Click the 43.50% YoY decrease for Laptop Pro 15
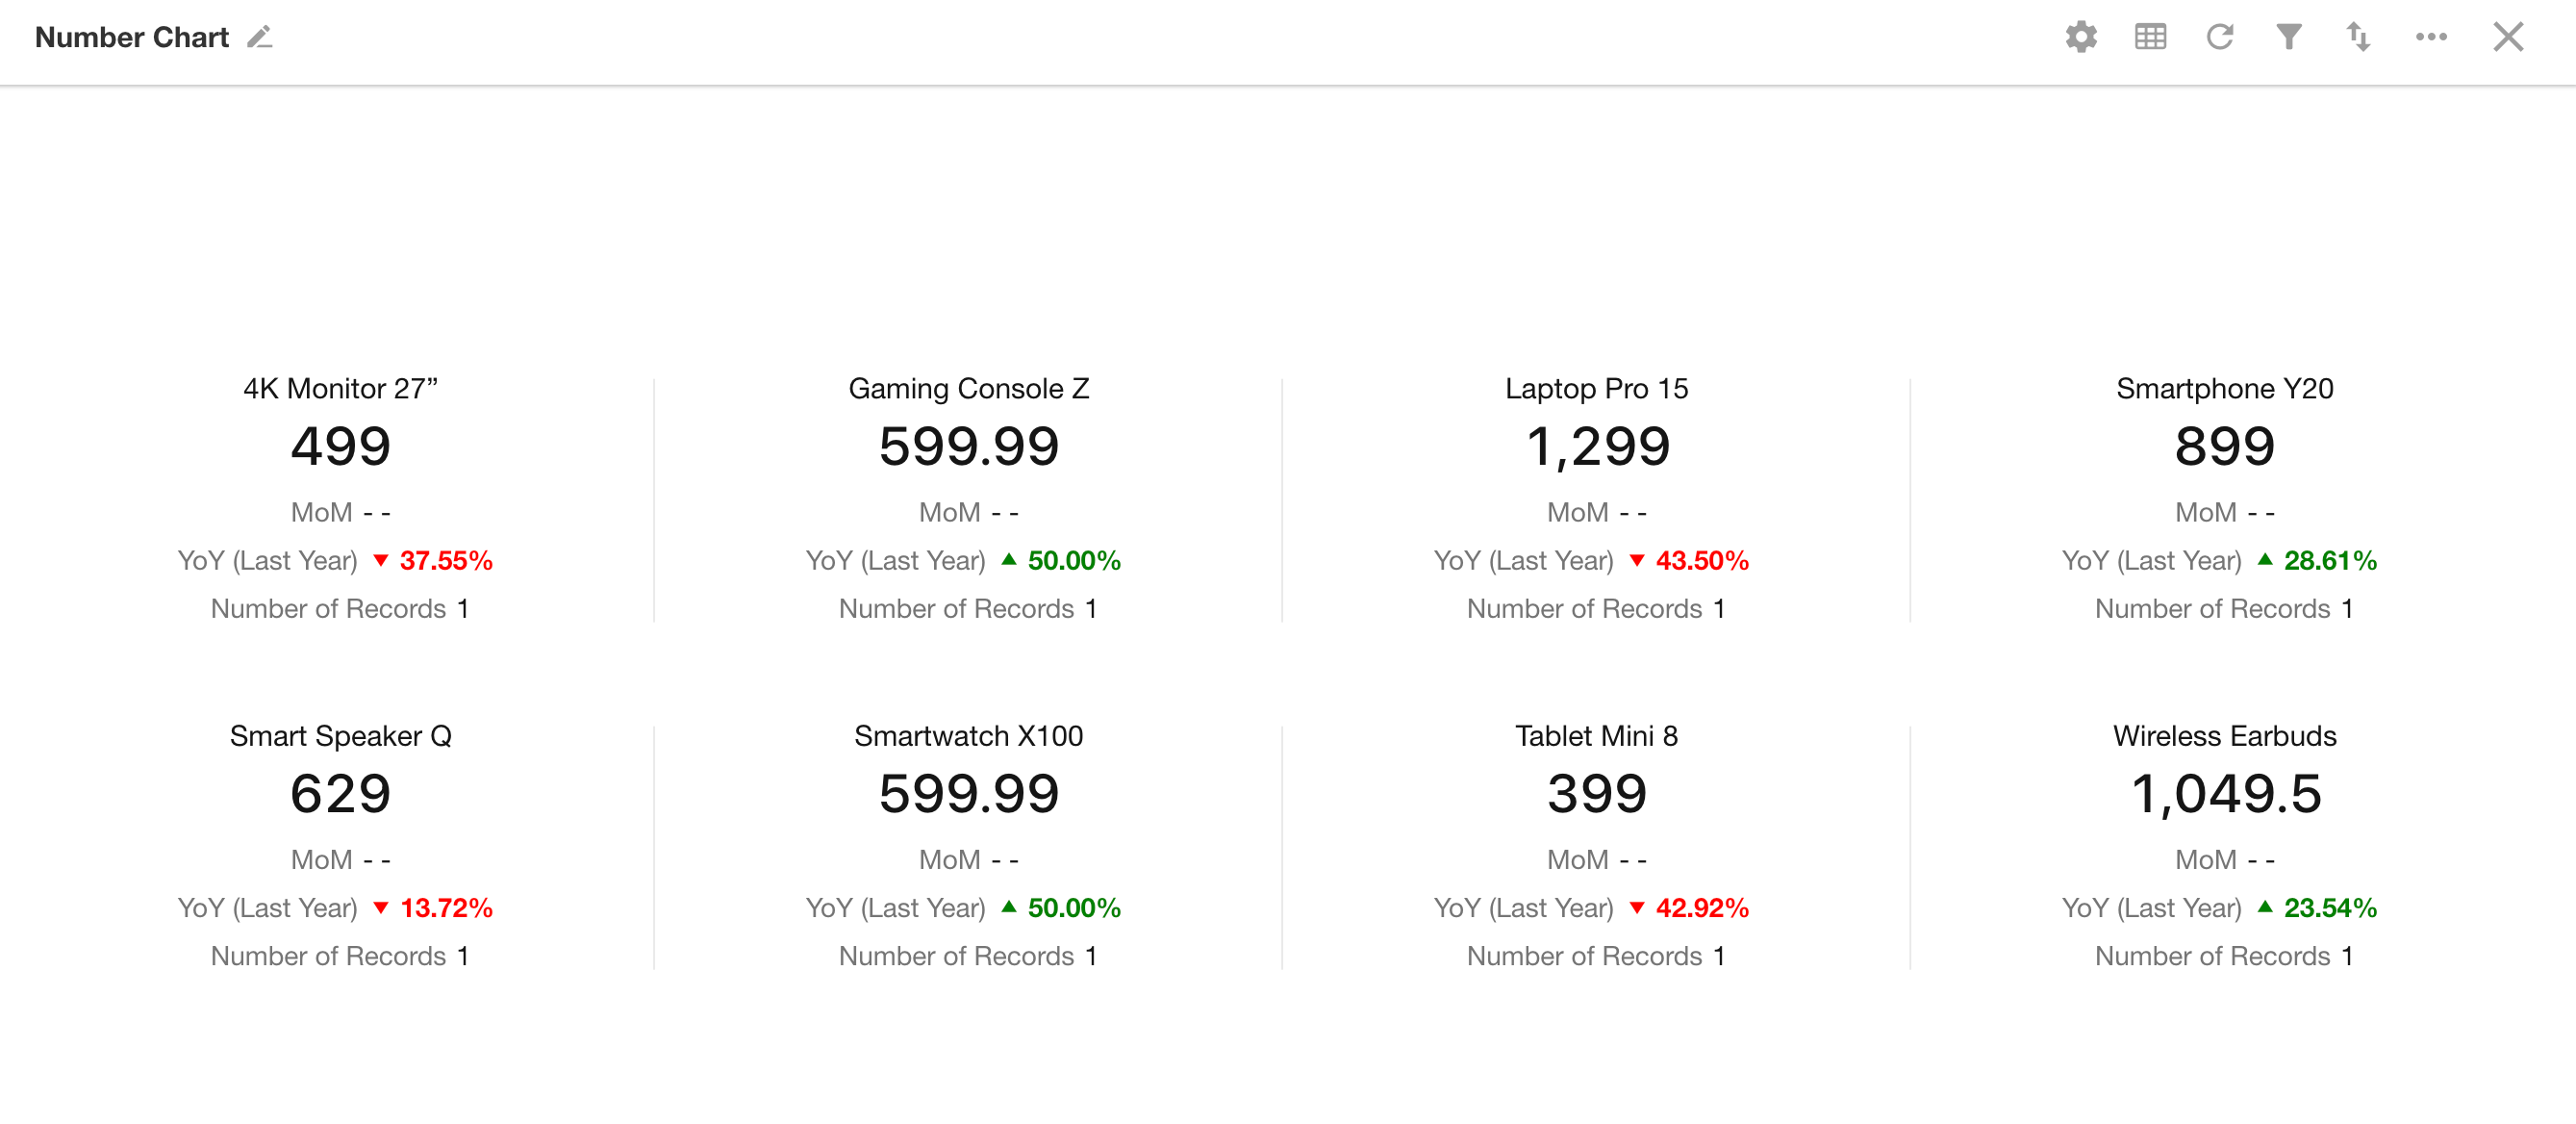 (x=1701, y=561)
